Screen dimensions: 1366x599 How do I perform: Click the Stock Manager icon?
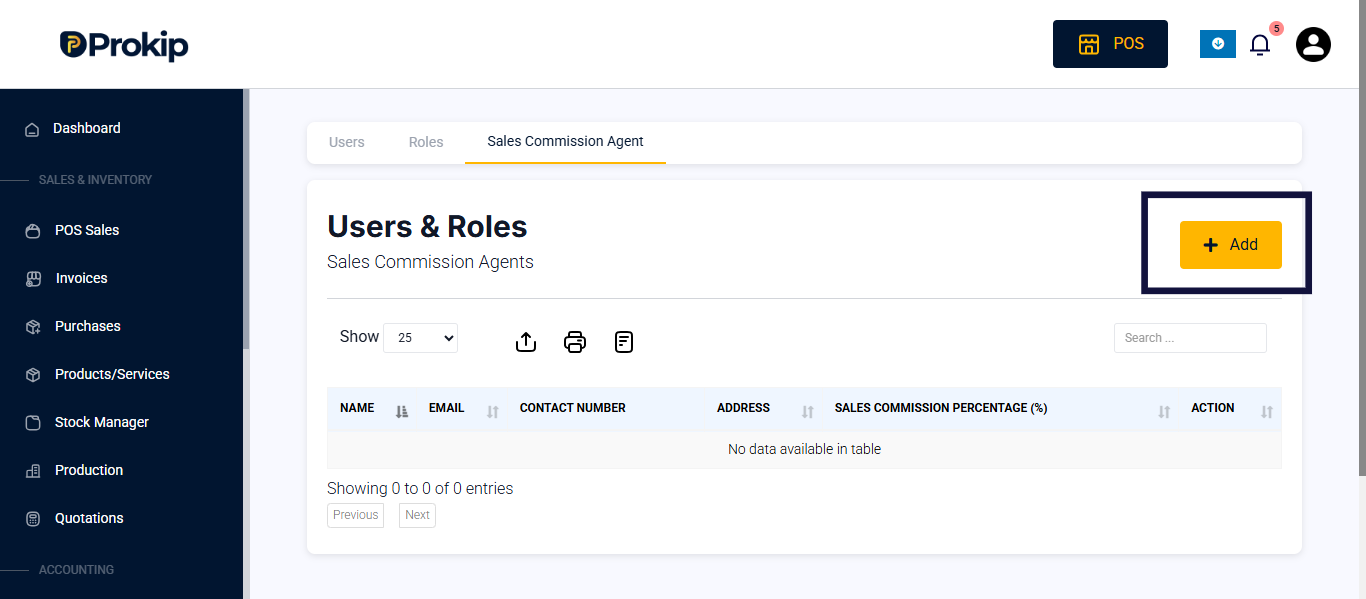coord(33,423)
